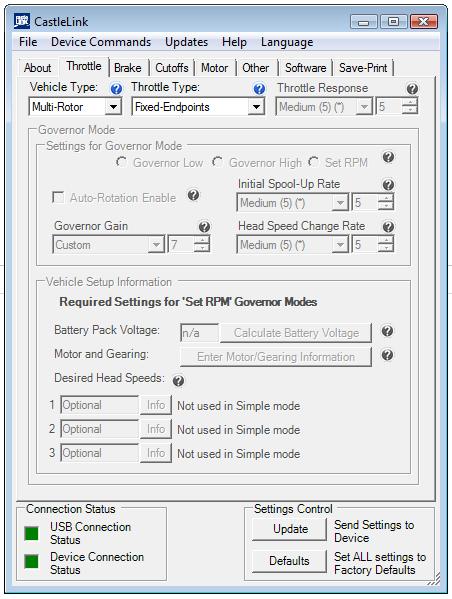This screenshot has height=599, width=452.
Task: Click the Update button to send settings
Action: 290,529
